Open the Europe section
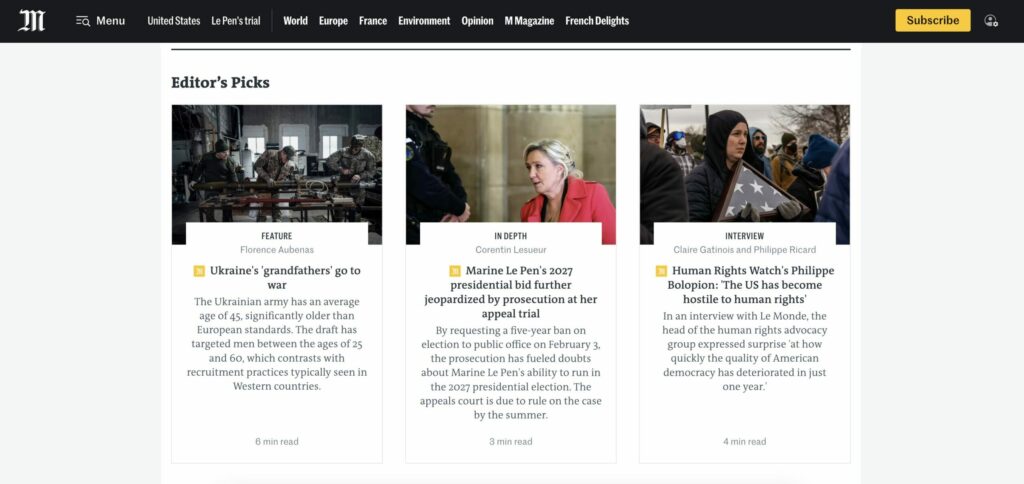Screen dimensions: 1024x484 click(x=333, y=21)
